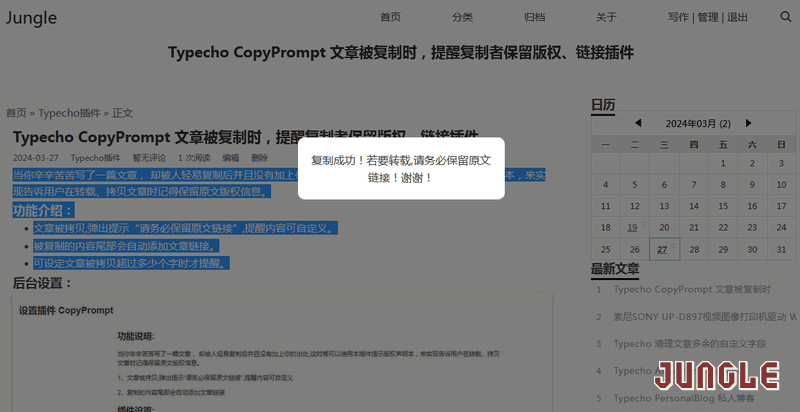Click calendar date 1

(723, 164)
